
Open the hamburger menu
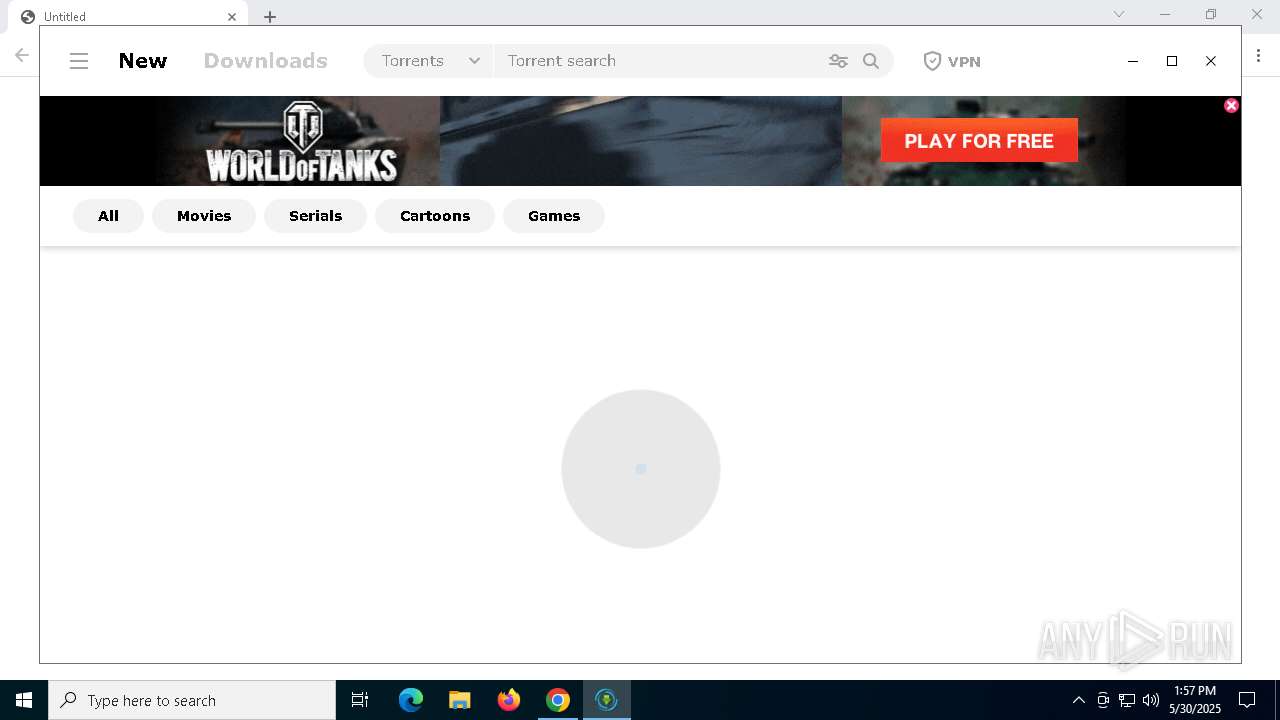coord(79,61)
